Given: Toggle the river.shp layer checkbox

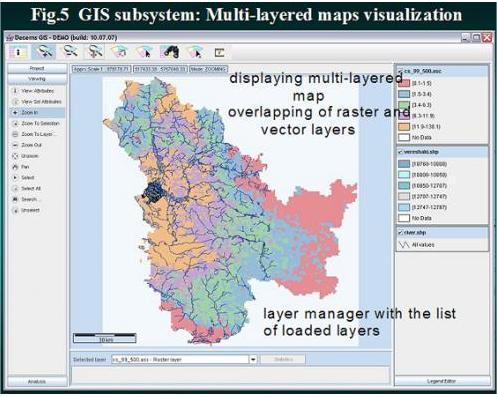Looking at the screenshot, I should tap(400, 233).
